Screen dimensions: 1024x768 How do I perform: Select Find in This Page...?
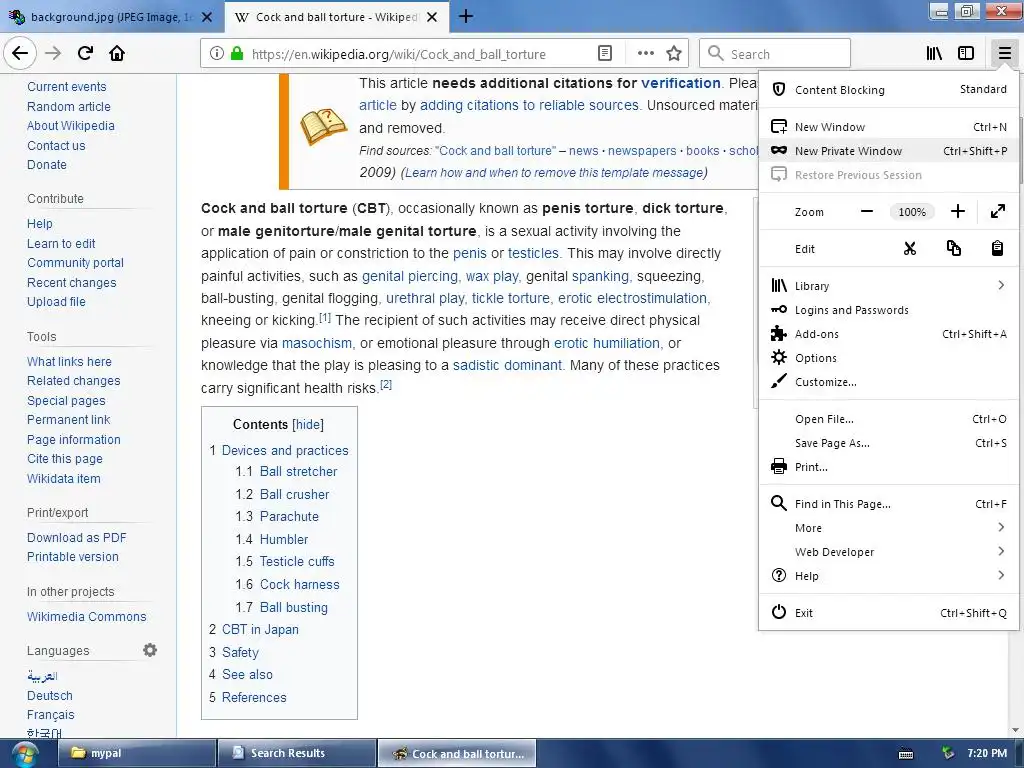click(889, 504)
